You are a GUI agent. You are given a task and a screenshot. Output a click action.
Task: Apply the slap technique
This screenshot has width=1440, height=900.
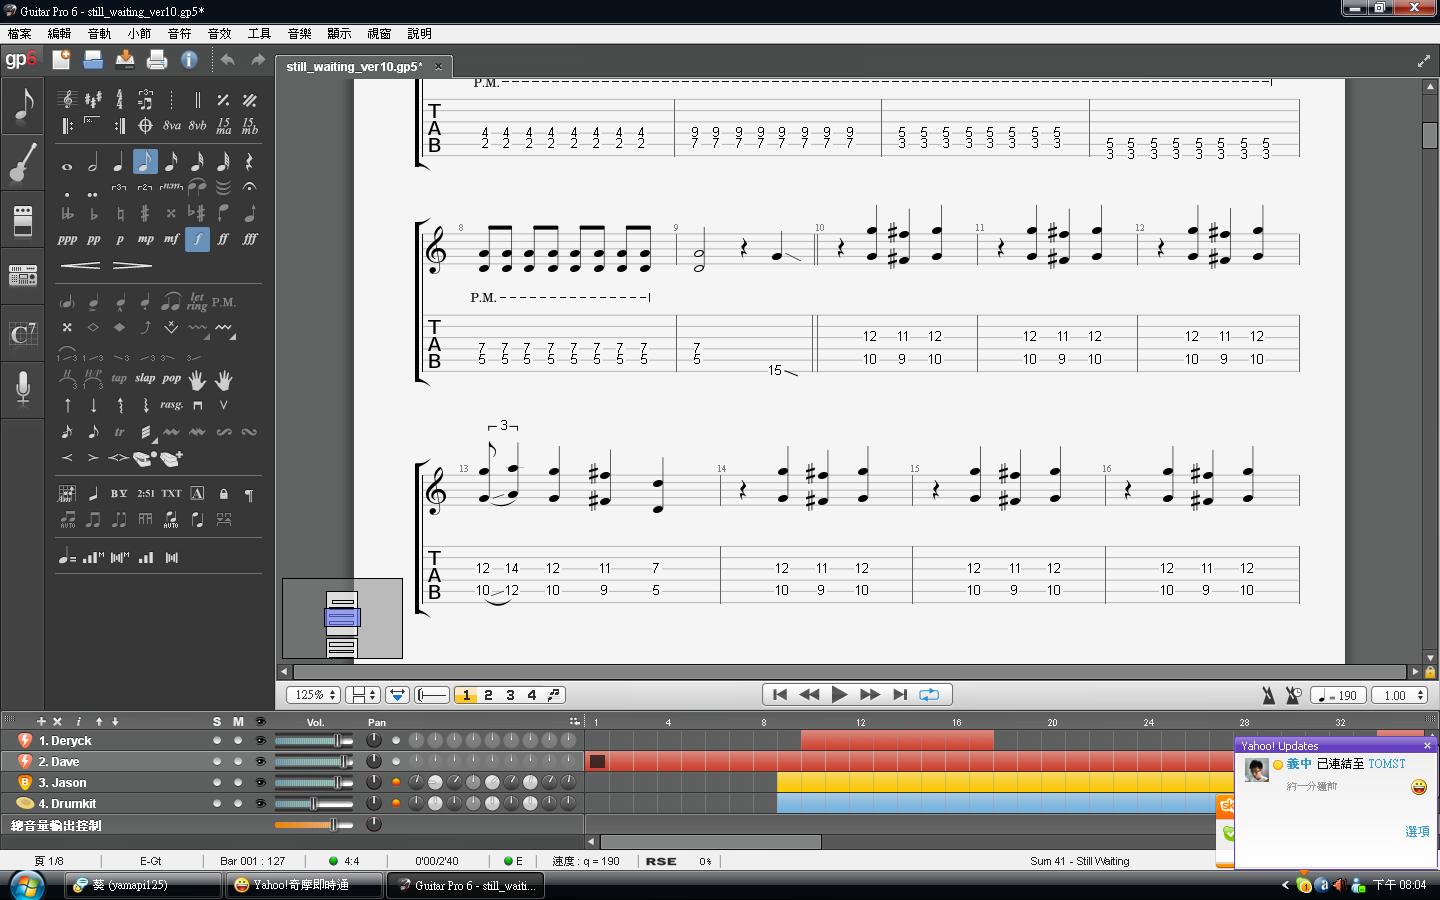click(x=145, y=379)
